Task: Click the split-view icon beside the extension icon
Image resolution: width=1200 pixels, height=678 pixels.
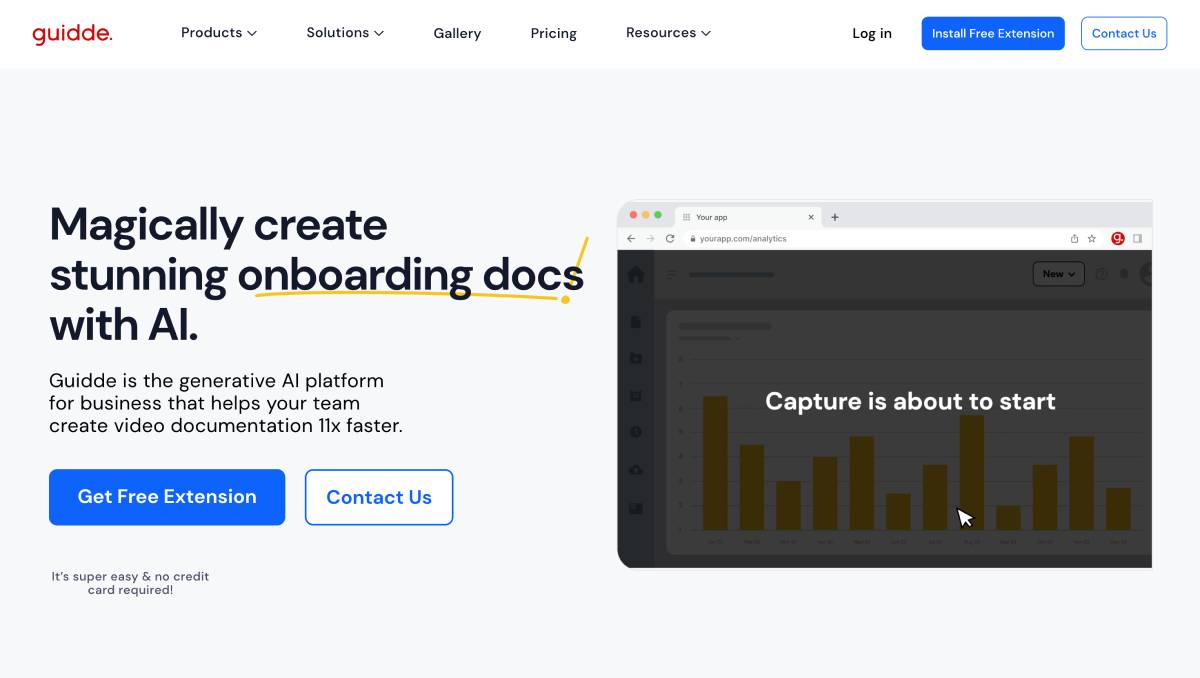Action: click(1137, 238)
